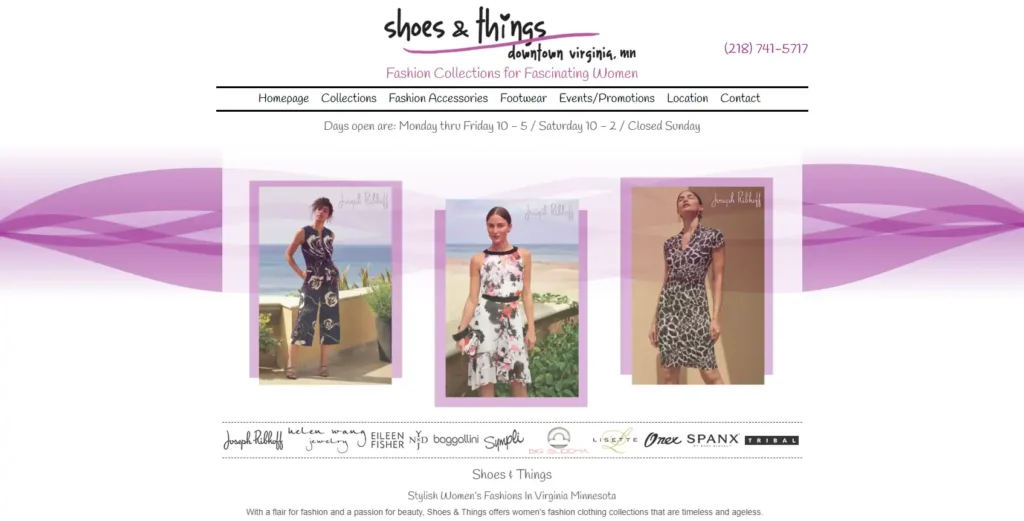Go to Fashion Accessories in navigation
Image resolution: width=1024 pixels, height=521 pixels.
pos(438,98)
